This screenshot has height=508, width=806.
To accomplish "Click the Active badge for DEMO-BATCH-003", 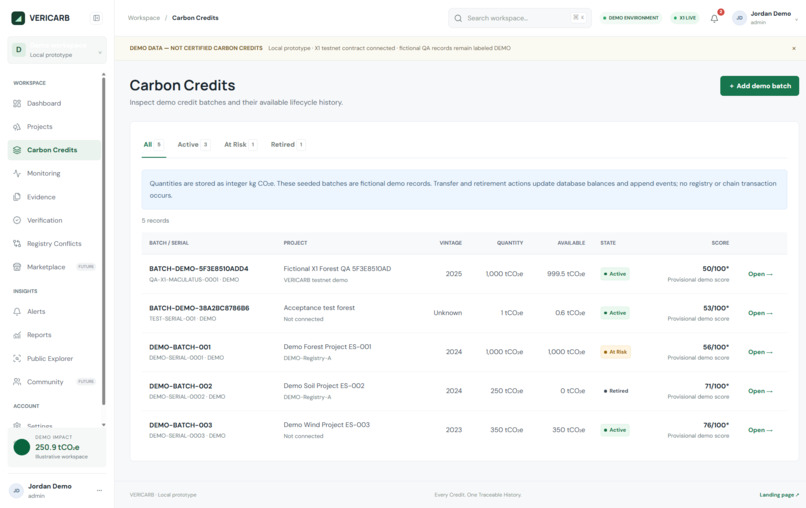I will 615,430.
